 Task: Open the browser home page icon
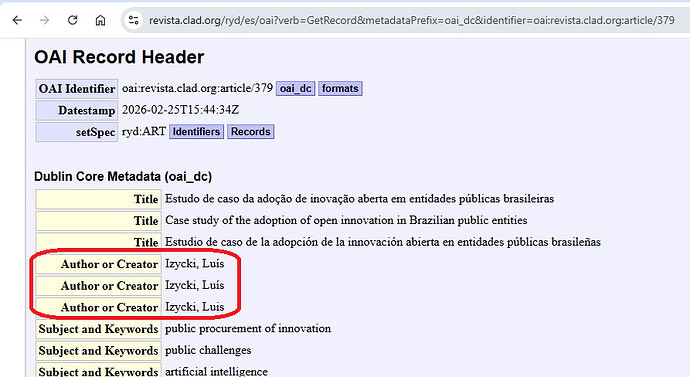coord(100,20)
